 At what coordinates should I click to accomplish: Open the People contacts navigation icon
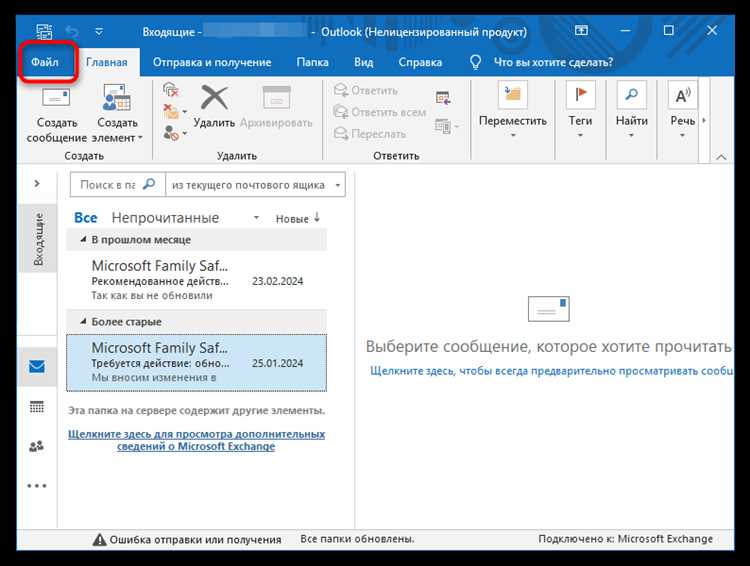click(37, 446)
